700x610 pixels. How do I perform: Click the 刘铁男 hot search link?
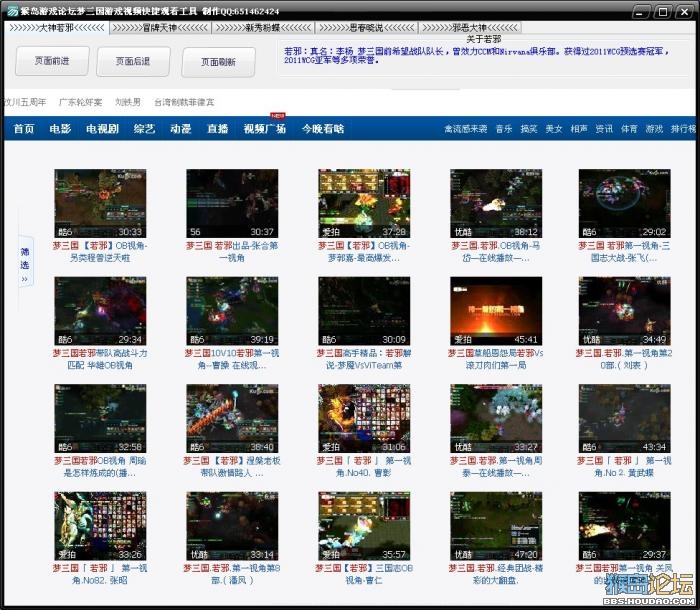(128, 102)
